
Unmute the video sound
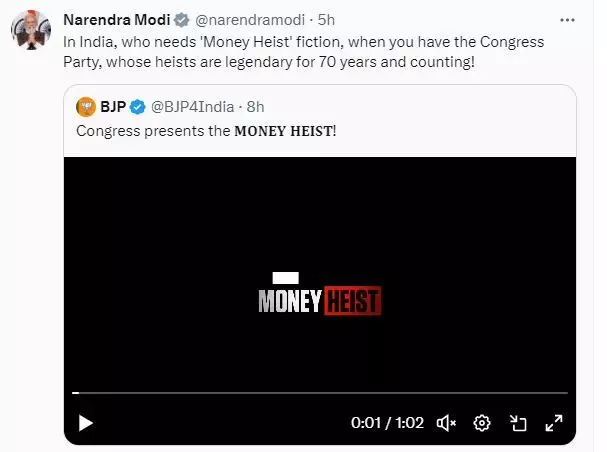point(448,423)
